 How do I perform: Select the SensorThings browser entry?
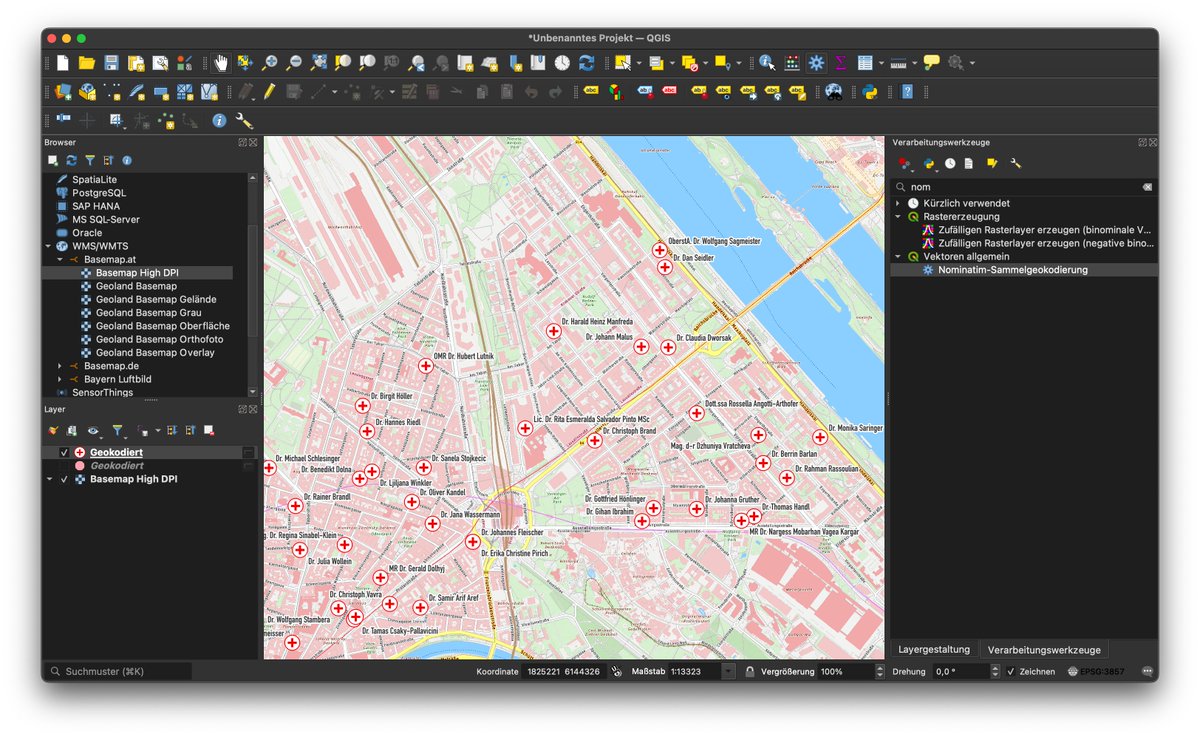tap(102, 393)
